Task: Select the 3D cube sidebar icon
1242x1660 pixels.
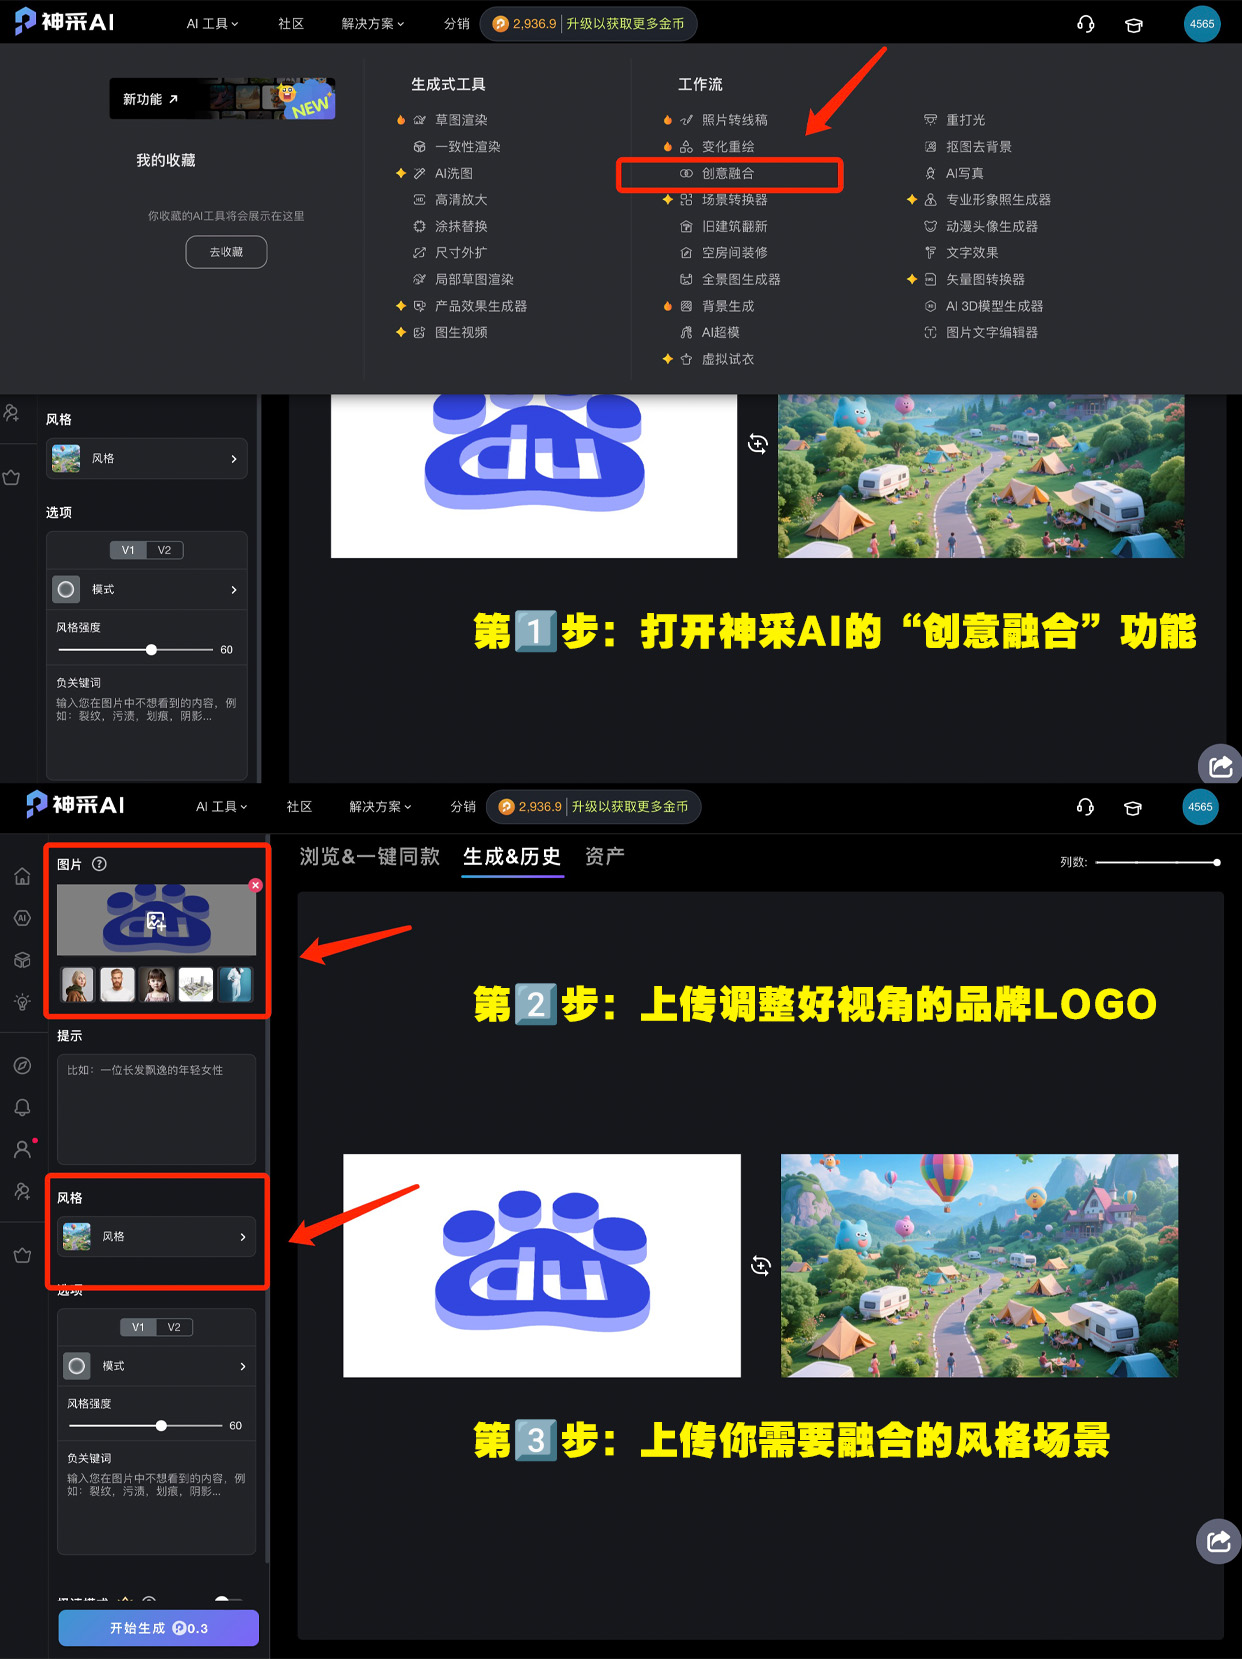Action: [x=22, y=960]
